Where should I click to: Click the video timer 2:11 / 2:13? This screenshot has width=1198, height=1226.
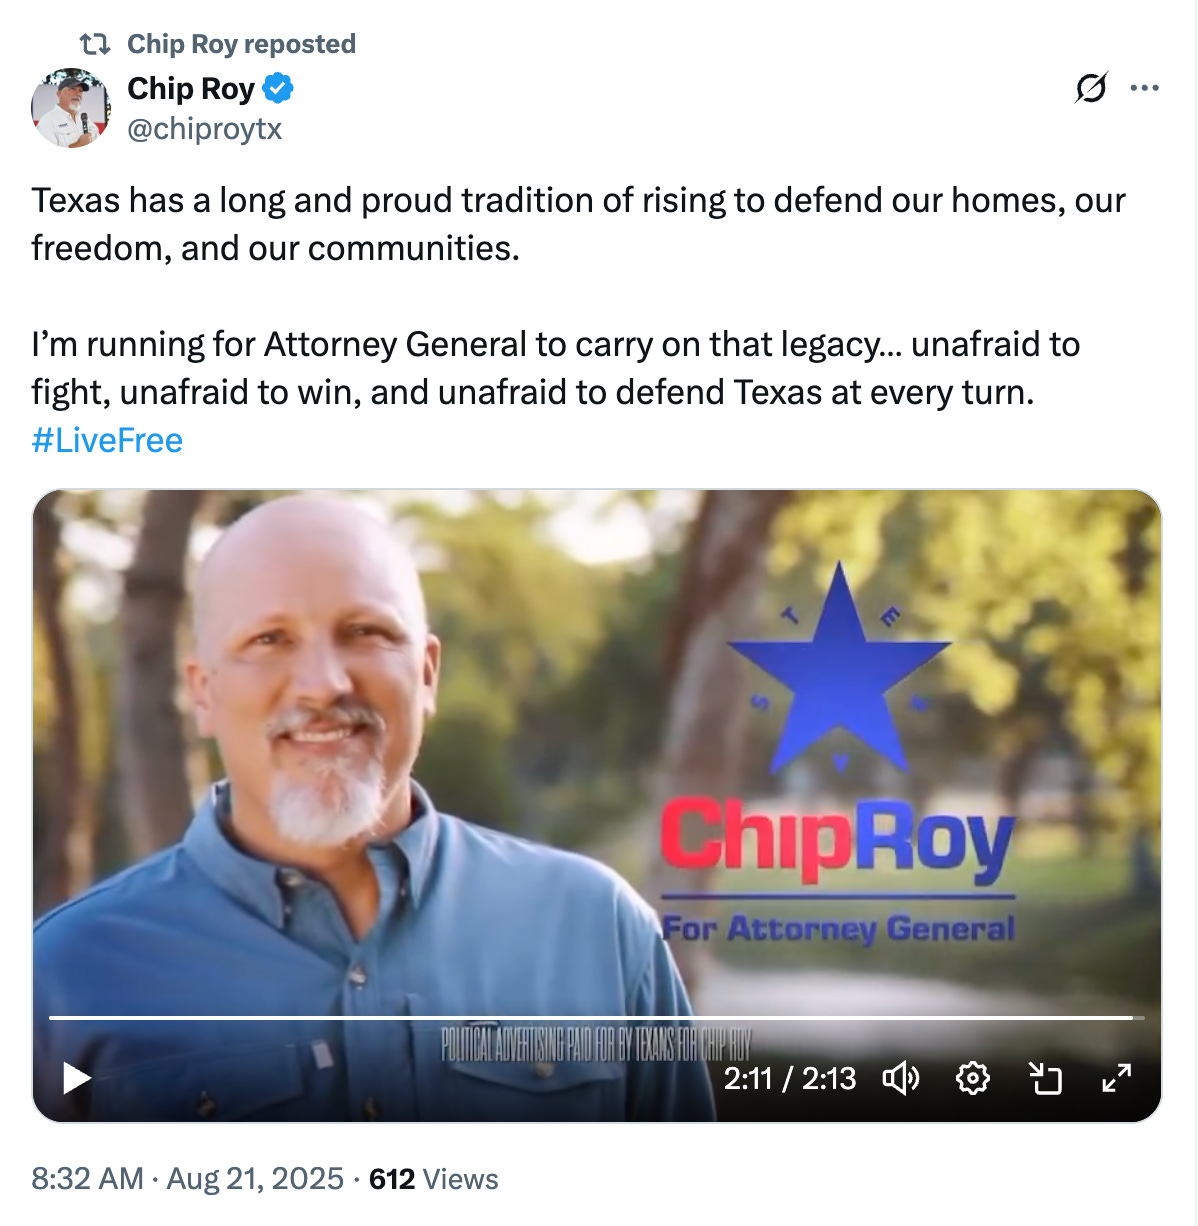(790, 1078)
